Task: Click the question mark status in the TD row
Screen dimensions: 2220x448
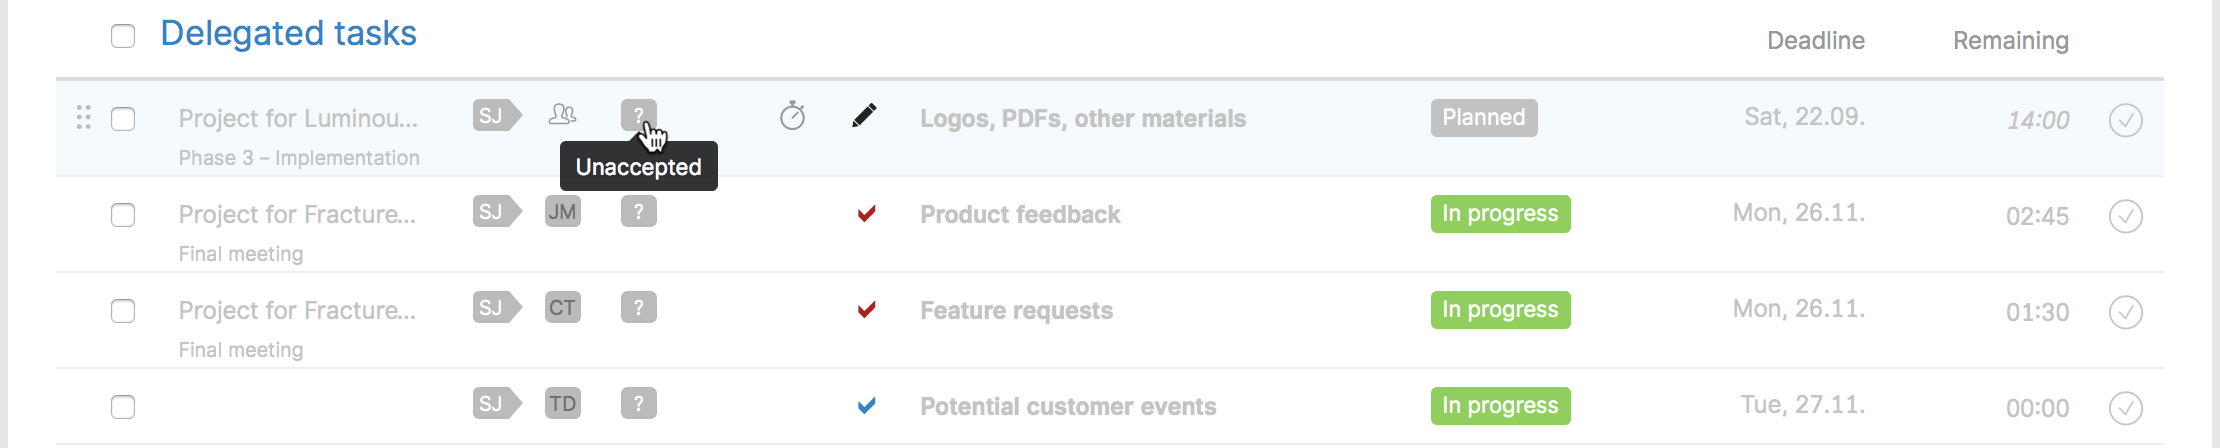Action: click(x=638, y=404)
